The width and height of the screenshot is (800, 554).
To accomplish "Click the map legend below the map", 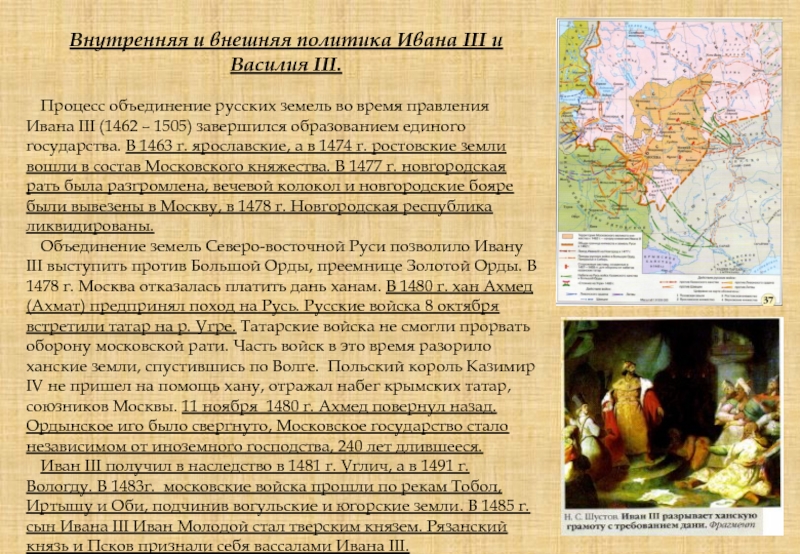I will click(x=669, y=268).
